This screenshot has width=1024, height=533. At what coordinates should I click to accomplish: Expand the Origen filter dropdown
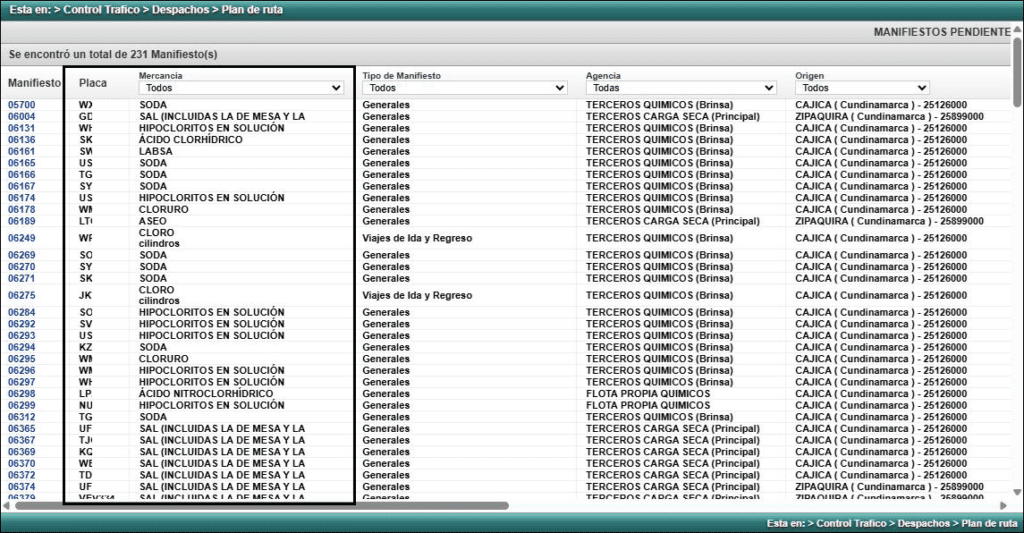pos(862,88)
